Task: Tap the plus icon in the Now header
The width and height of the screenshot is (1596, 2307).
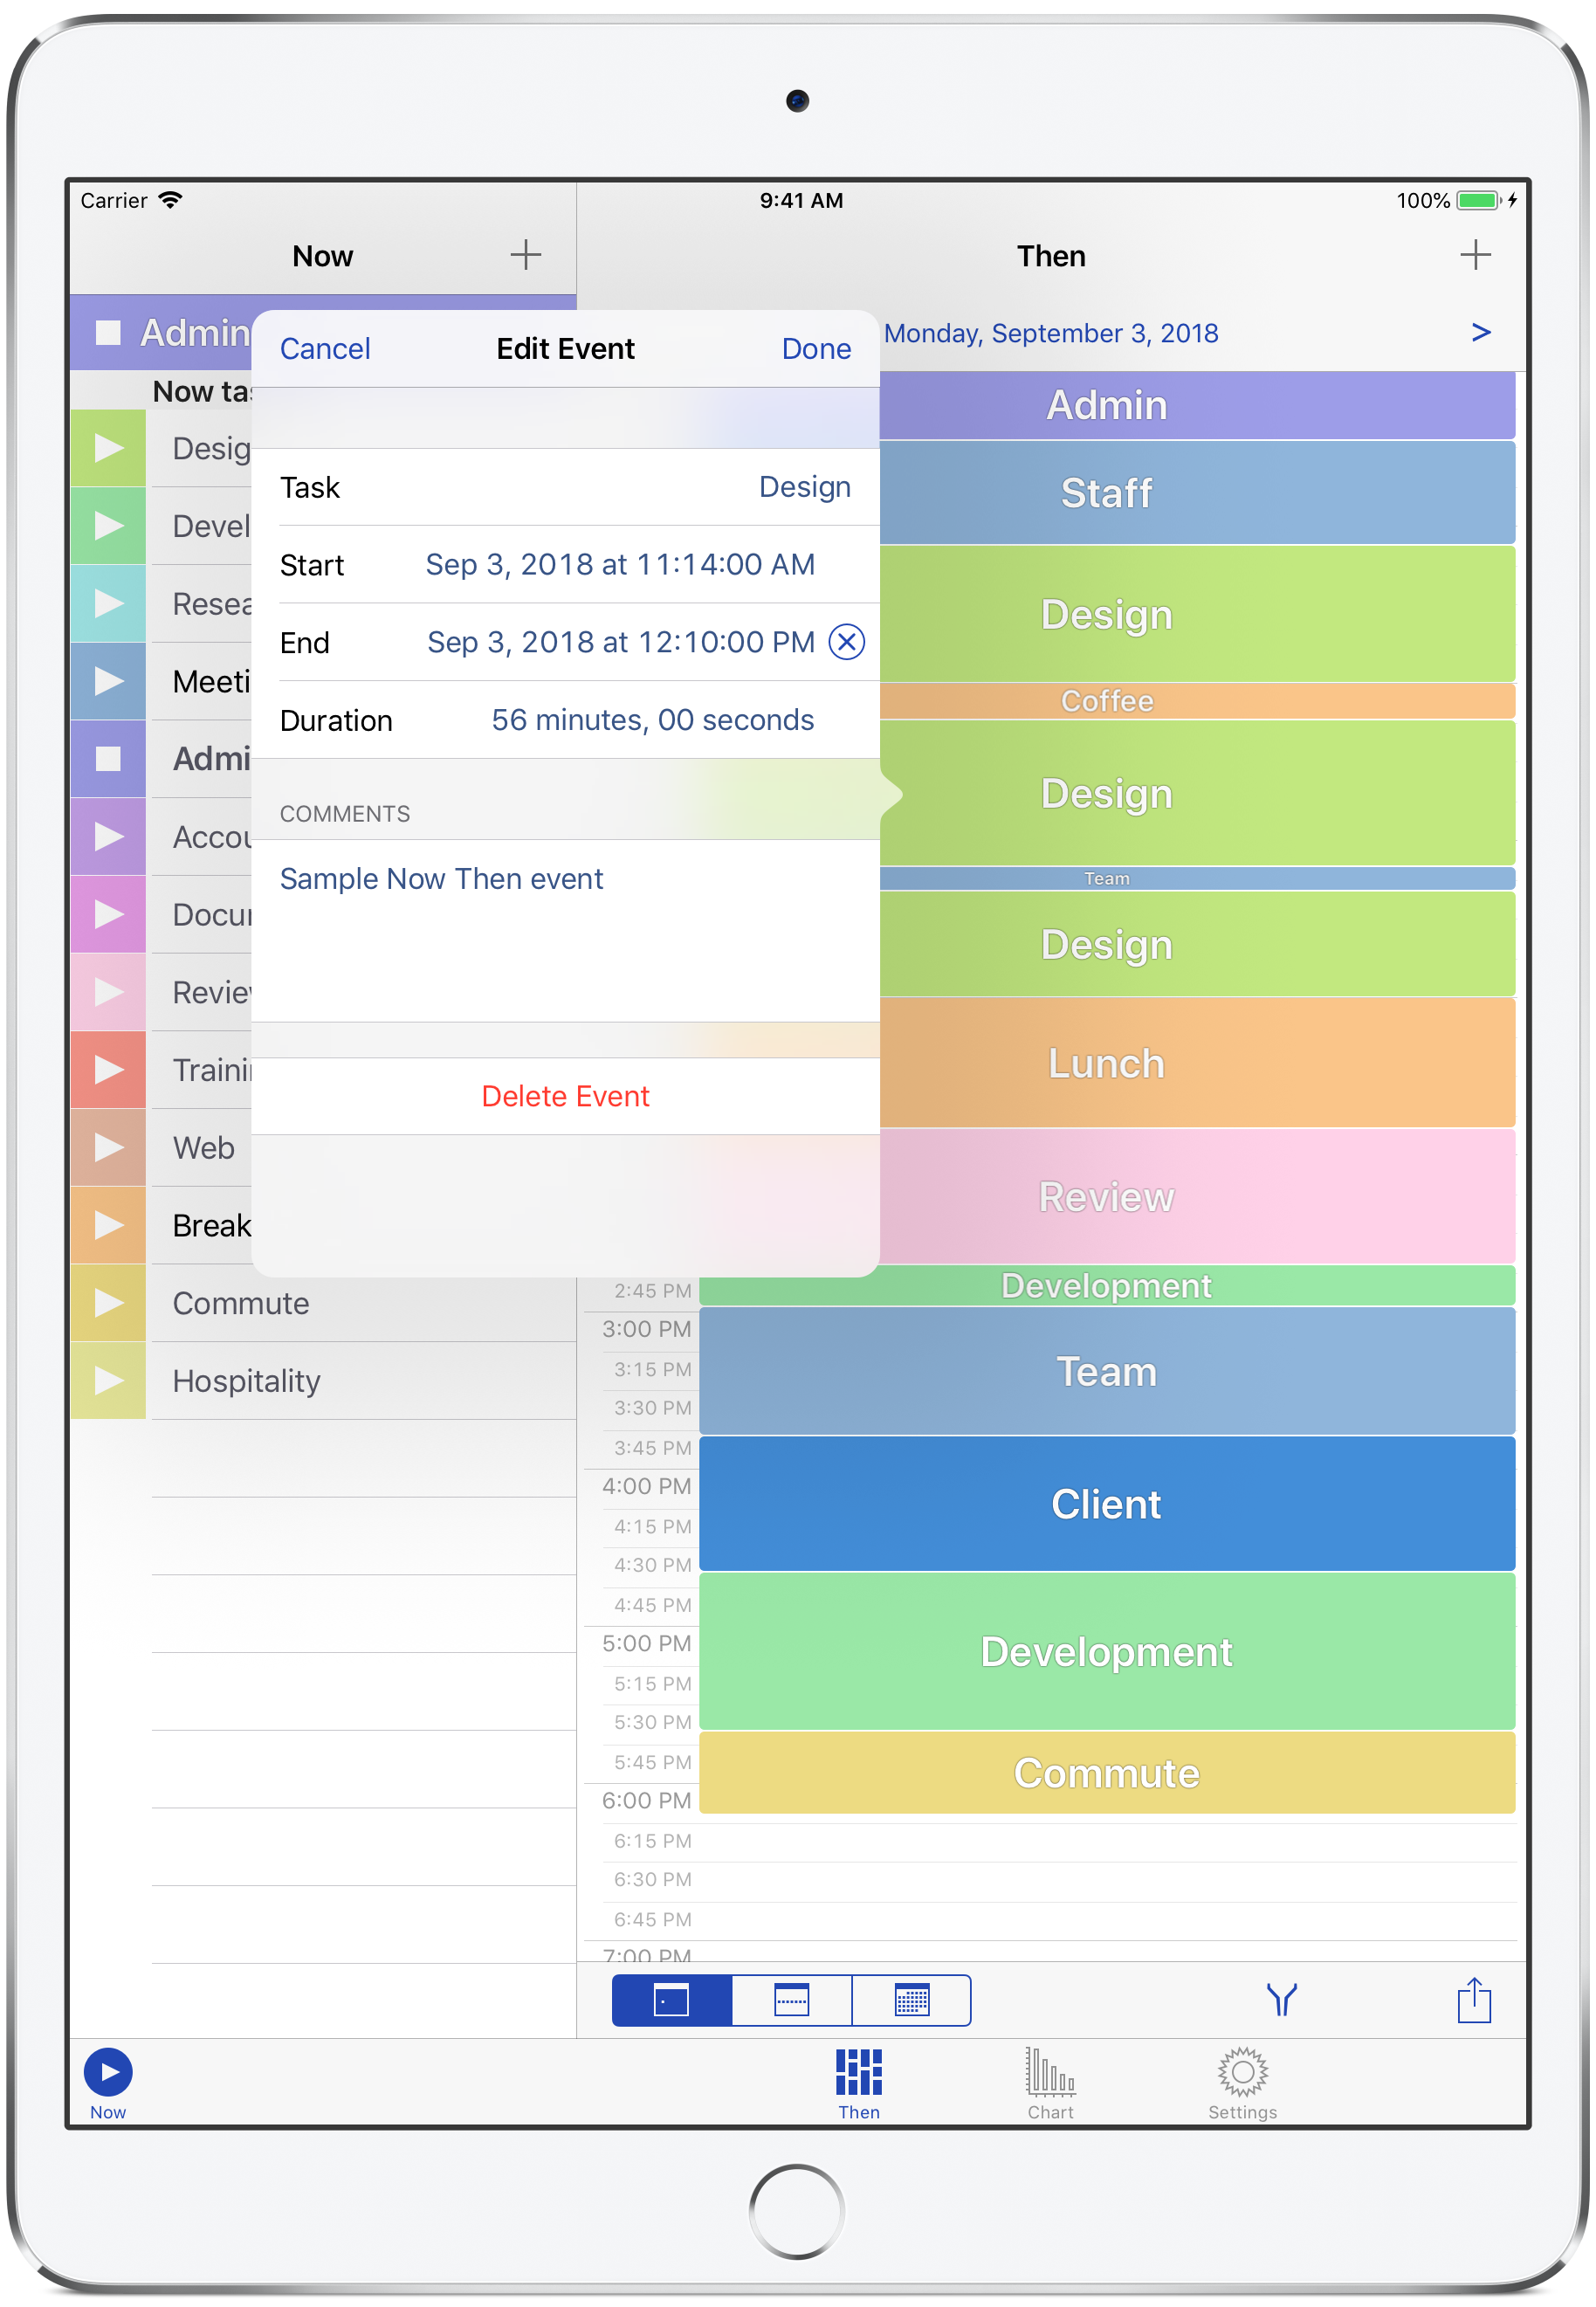Action: (x=525, y=255)
